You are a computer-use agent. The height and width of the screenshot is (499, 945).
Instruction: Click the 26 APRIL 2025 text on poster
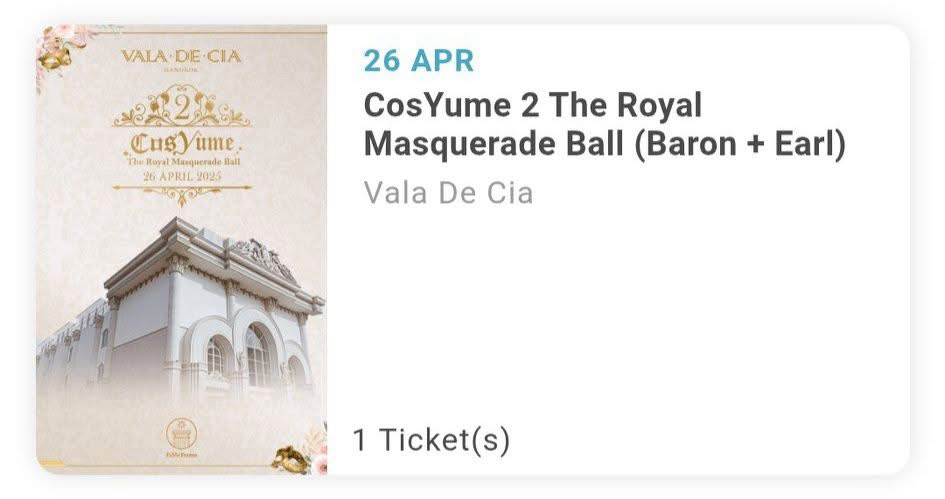tap(181, 176)
